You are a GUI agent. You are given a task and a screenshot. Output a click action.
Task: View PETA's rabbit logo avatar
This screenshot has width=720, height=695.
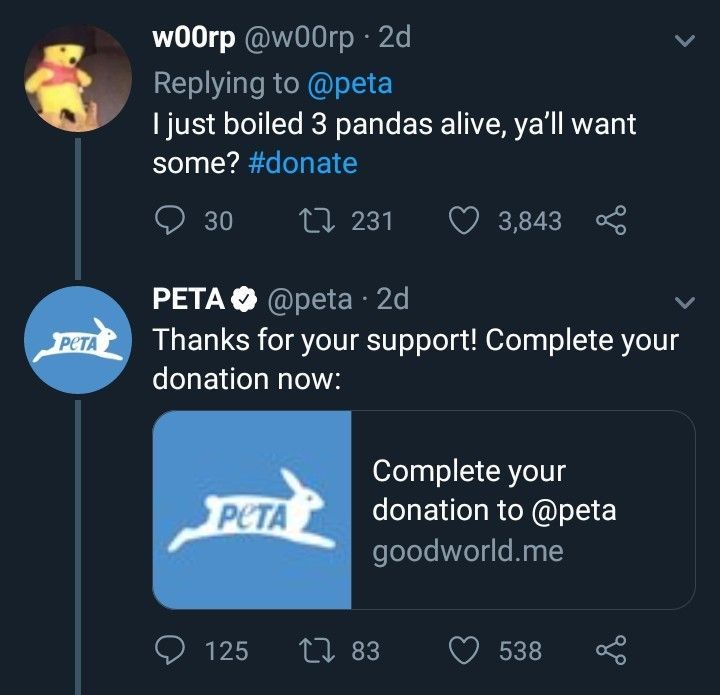[78, 339]
